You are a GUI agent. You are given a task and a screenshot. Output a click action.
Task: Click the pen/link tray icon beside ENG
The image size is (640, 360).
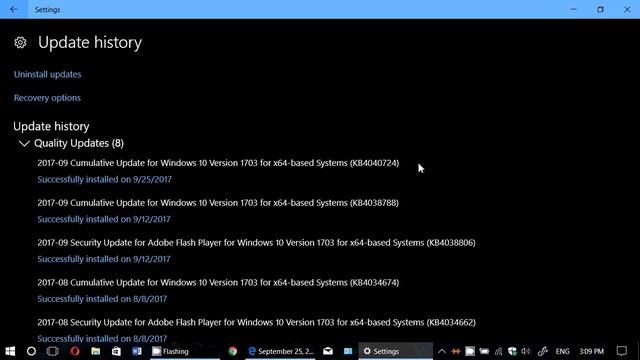click(x=542, y=351)
